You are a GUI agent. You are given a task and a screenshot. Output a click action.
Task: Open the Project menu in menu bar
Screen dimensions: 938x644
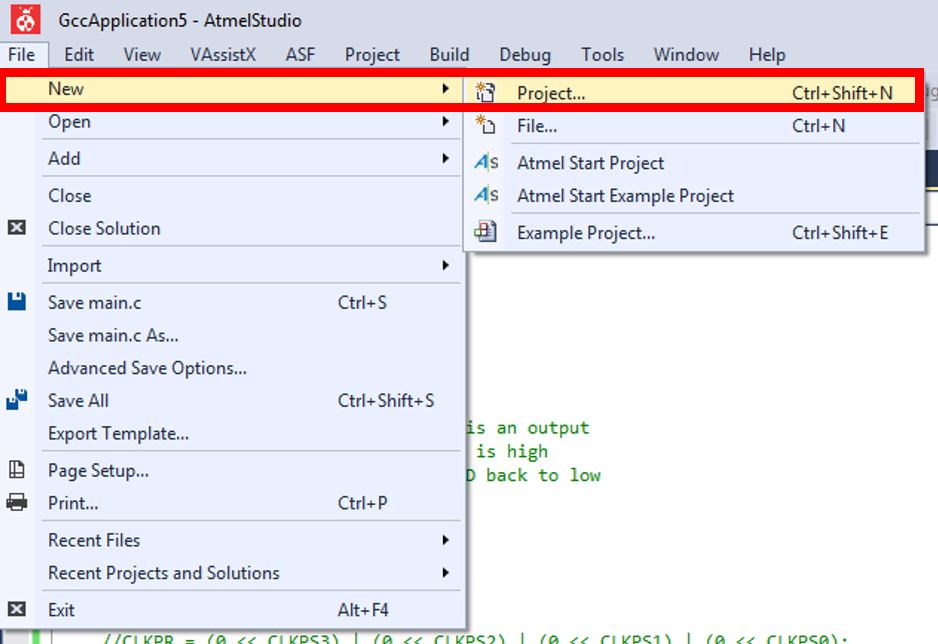(x=372, y=54)
